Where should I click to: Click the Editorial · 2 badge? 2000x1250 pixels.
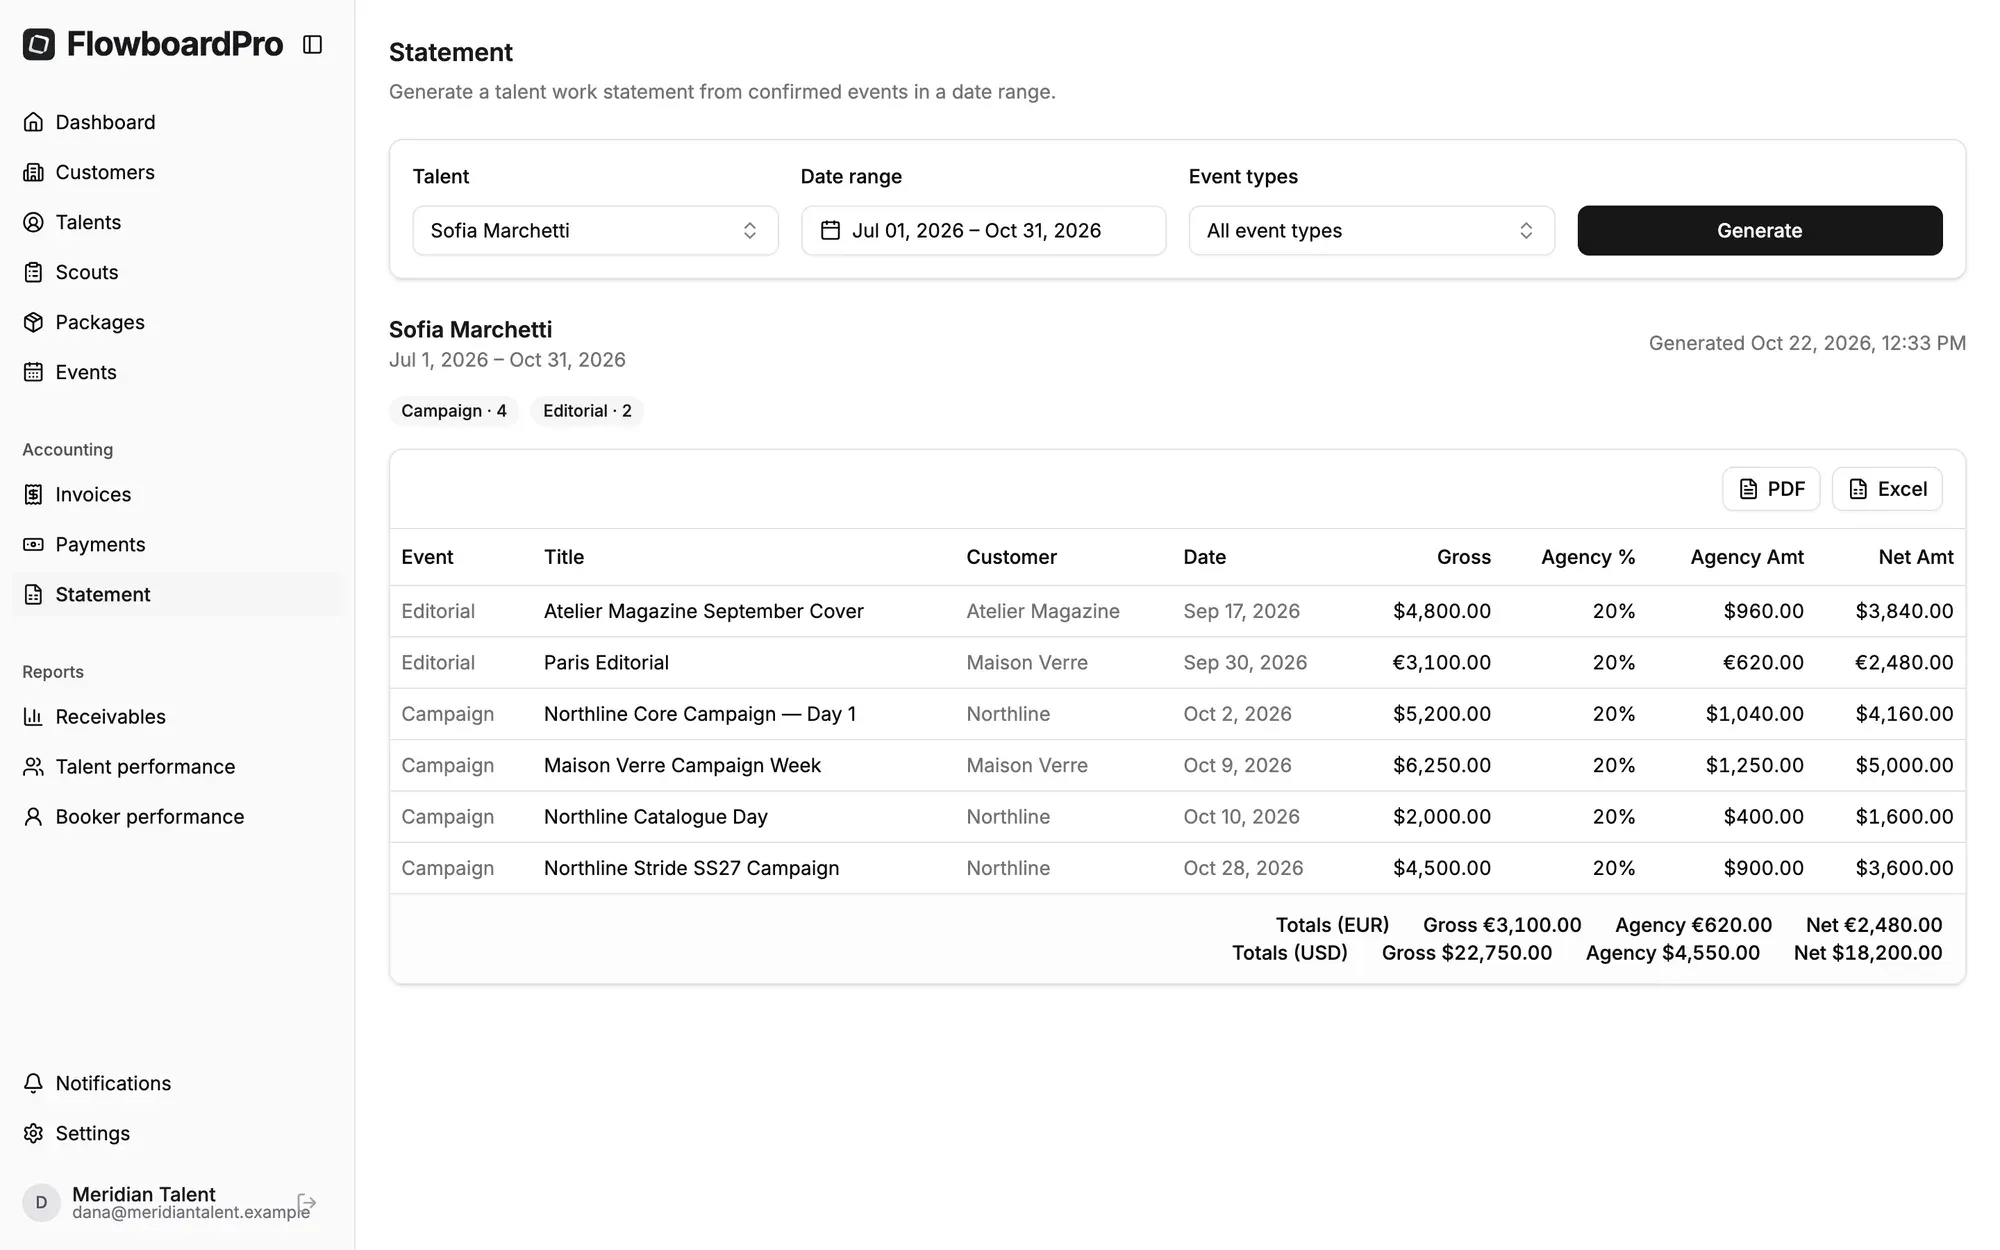587,411
